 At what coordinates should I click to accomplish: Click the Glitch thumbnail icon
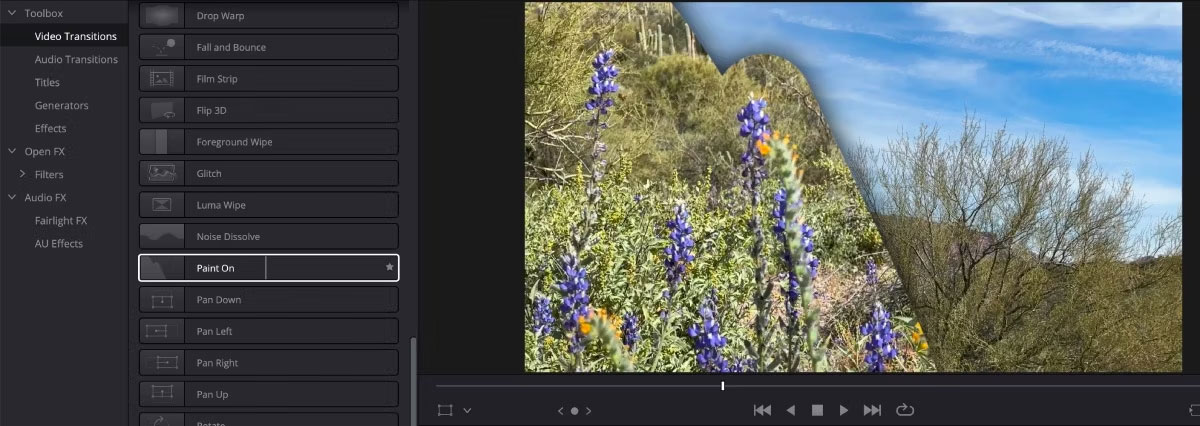coord(161,173)
